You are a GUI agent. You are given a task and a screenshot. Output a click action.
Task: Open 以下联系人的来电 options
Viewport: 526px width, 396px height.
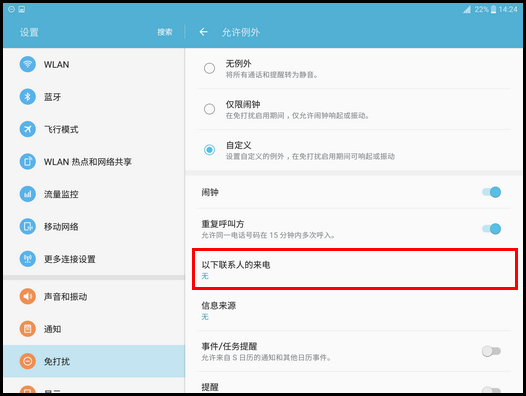pyautogui.click(x=355, y=269)
